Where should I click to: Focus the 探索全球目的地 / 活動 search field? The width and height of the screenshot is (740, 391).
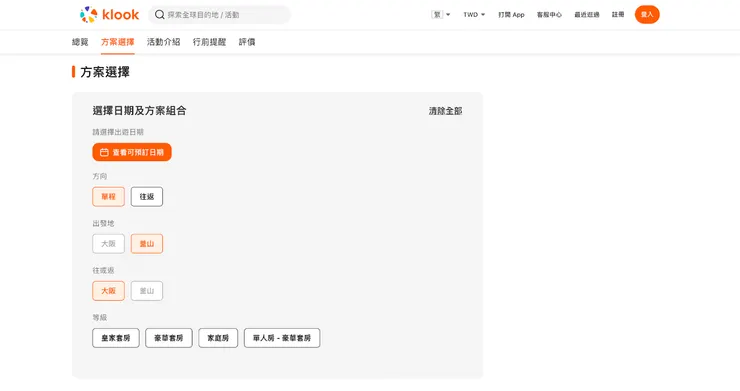219,15
